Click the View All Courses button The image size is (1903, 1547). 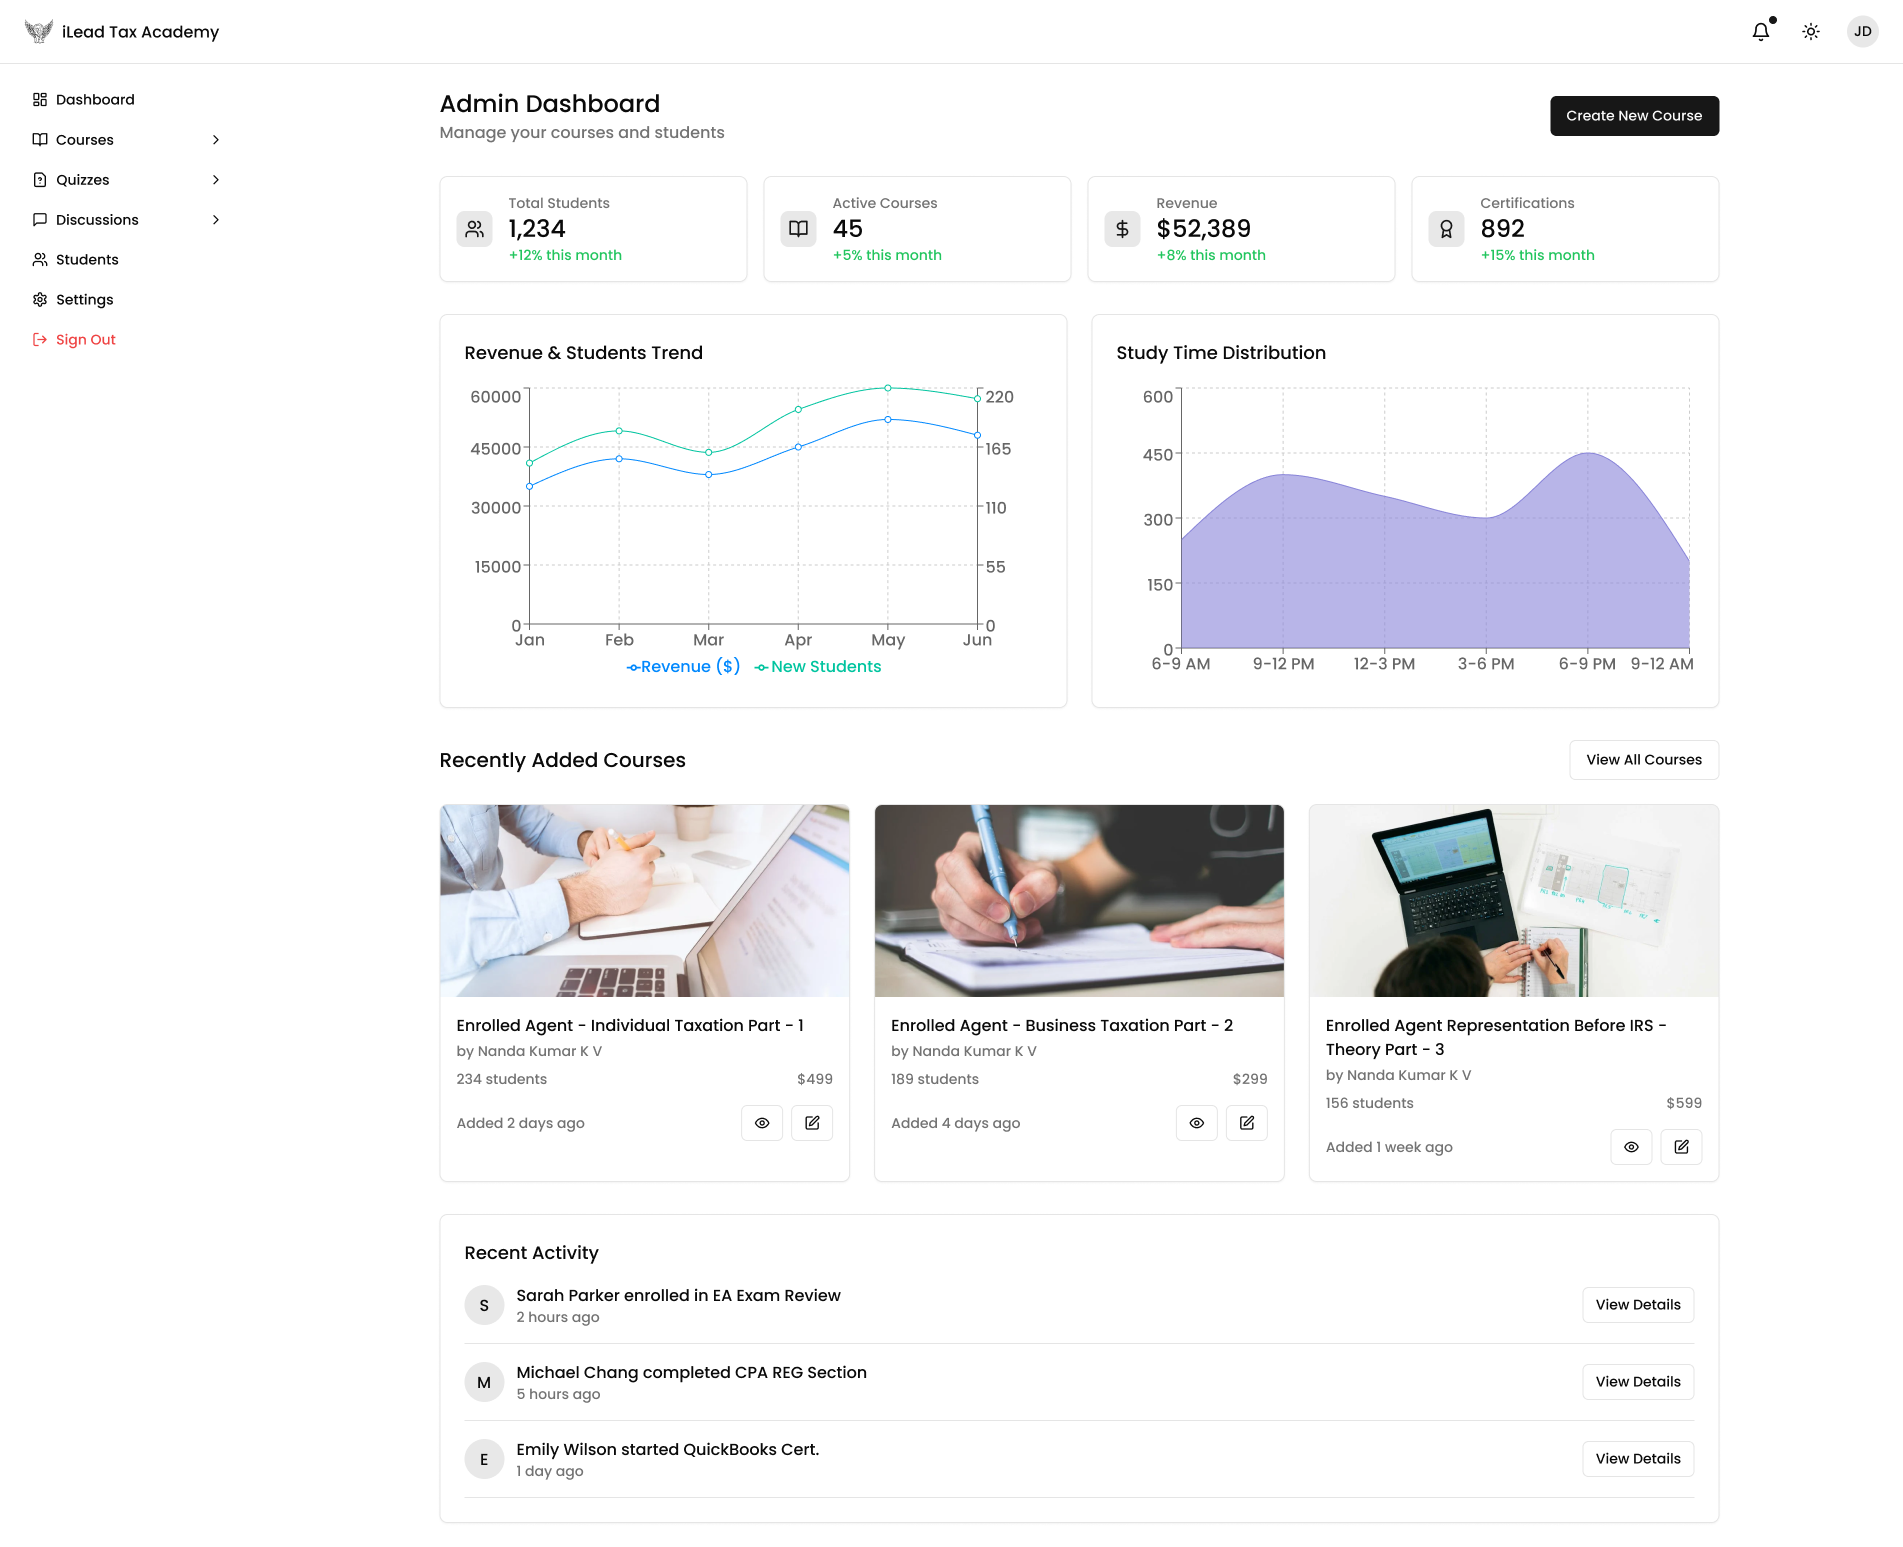pyautogui.click(x=1643, y=760)
